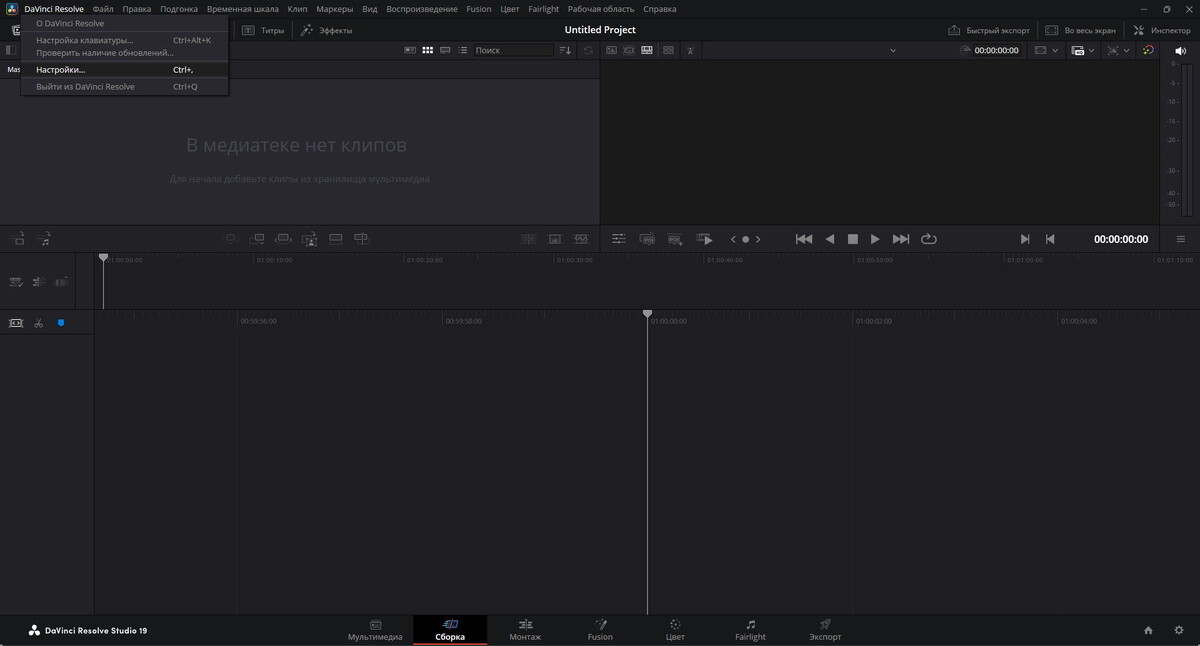Click the Поиск search field
Viewport: 1200px width, 646px height.
coord(513,50)
